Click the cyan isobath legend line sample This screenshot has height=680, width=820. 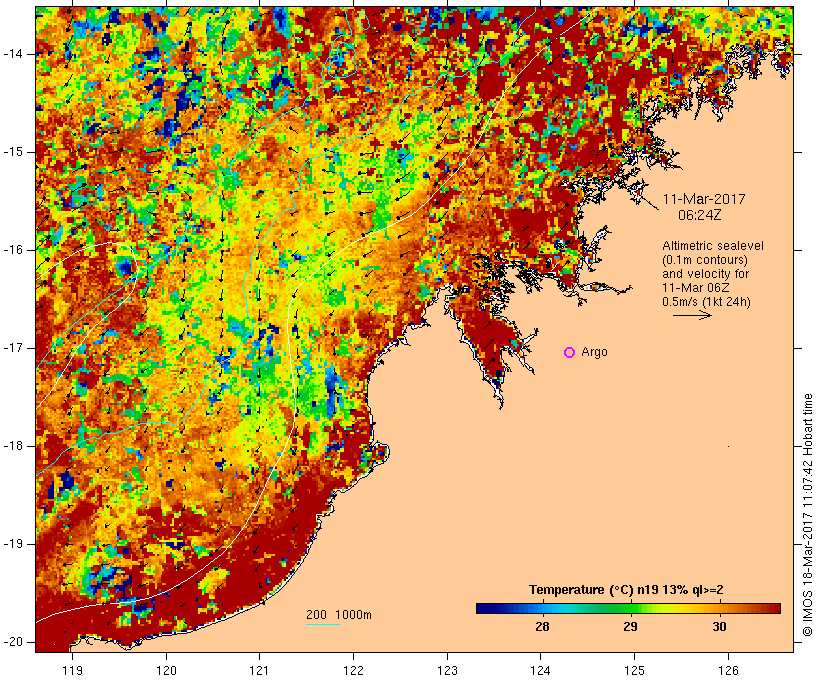click(323, 624)
